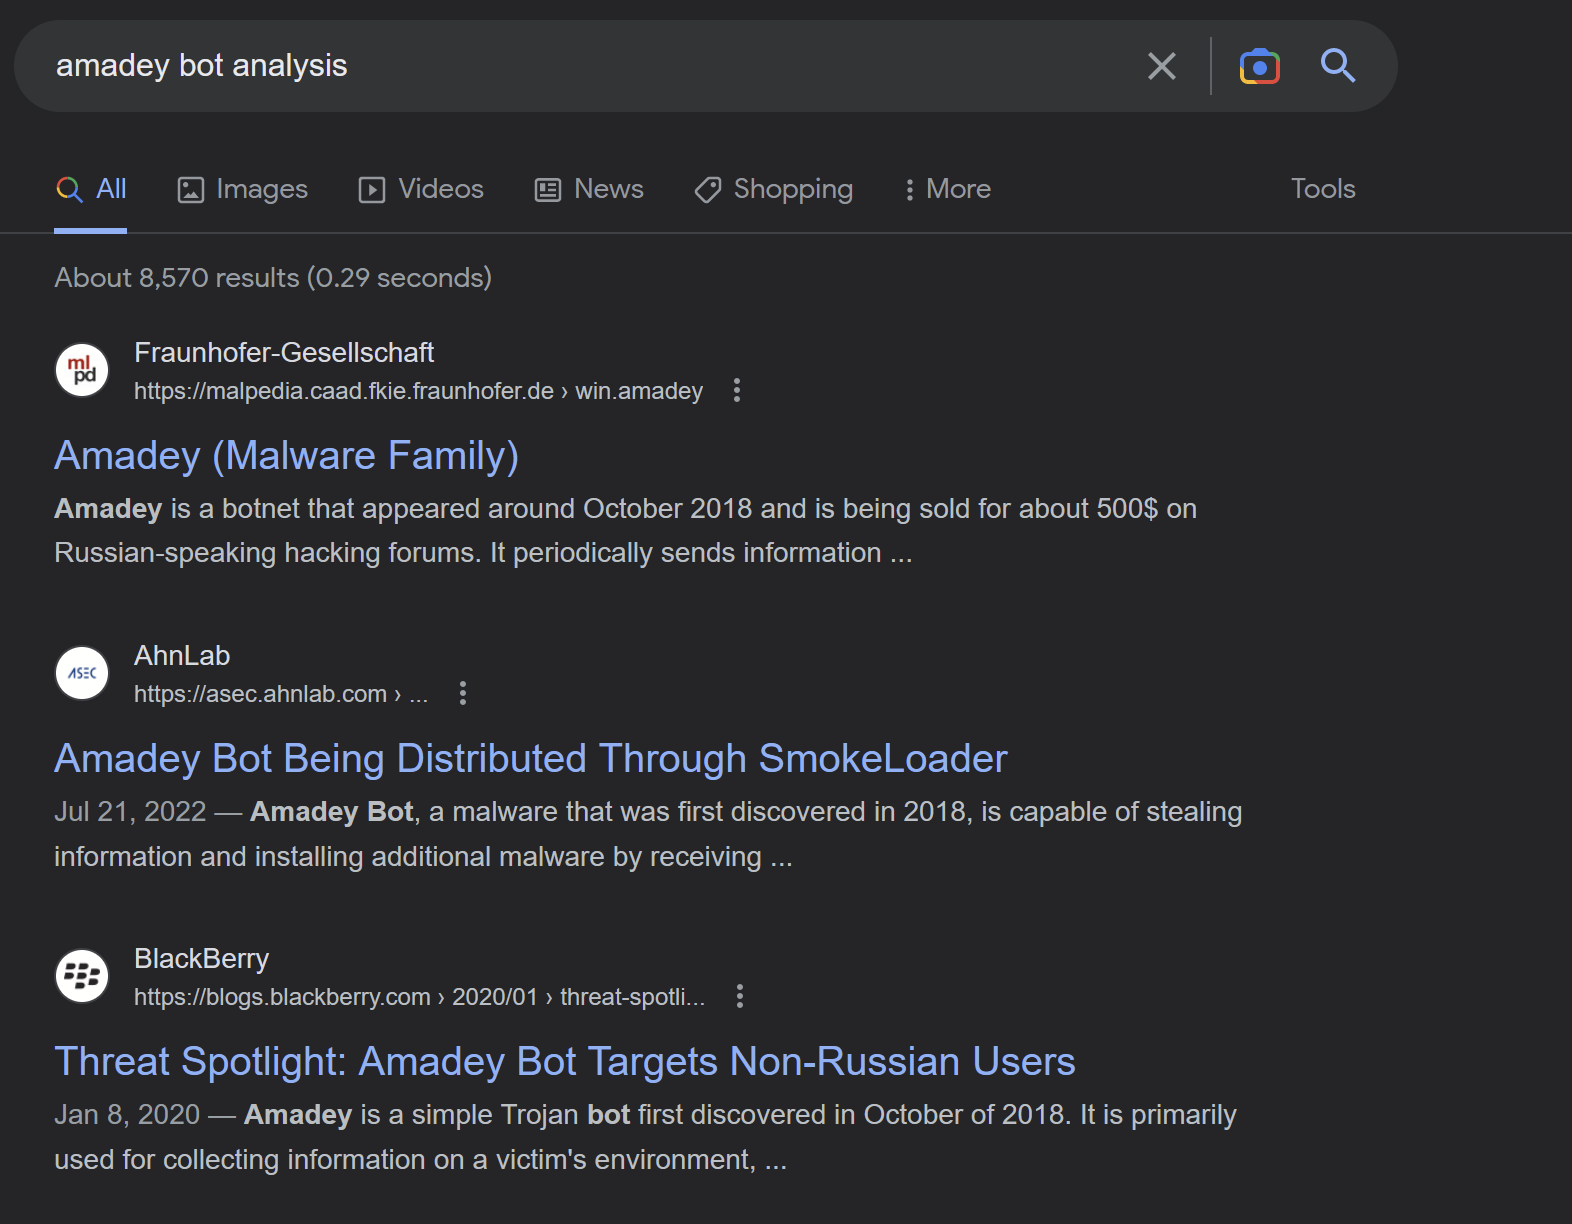
Task: Click the BlackBerry logo favicon
Action: (x=82, y=976)
